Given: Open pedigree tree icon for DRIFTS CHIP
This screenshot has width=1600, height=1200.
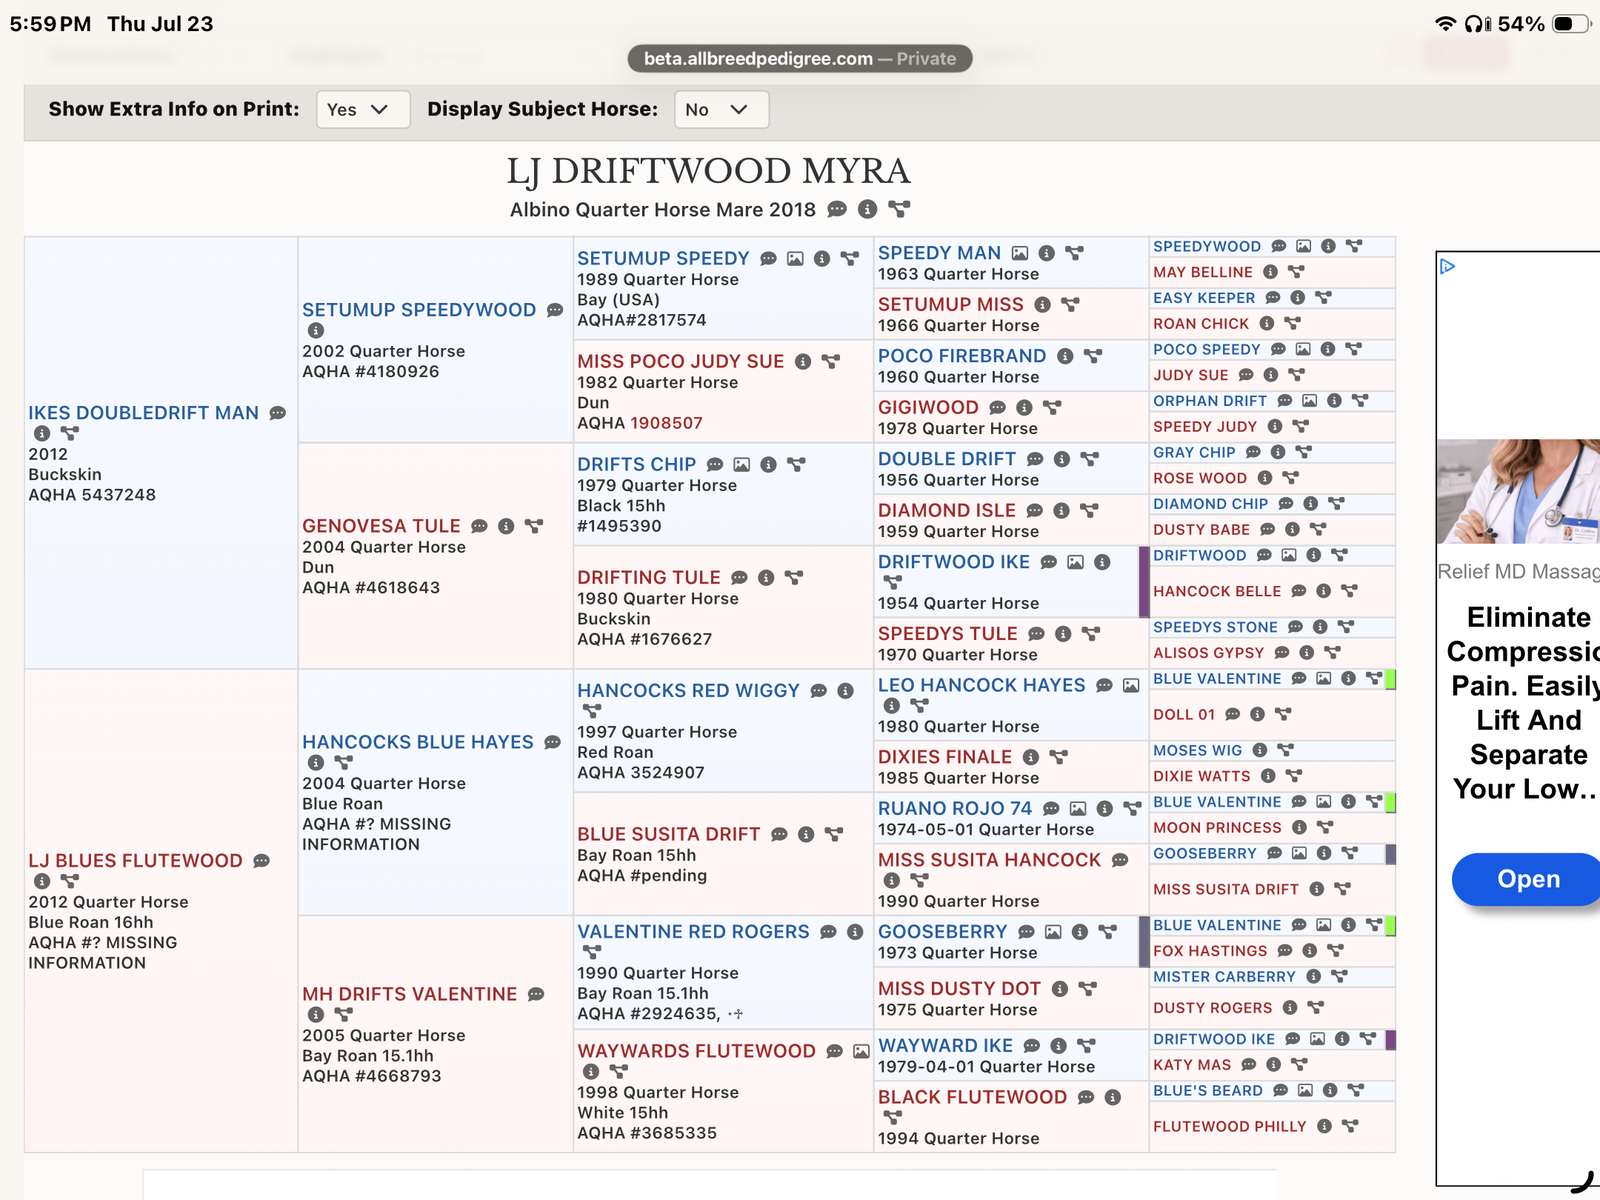Looking at the screenshot, I should 796,464.
